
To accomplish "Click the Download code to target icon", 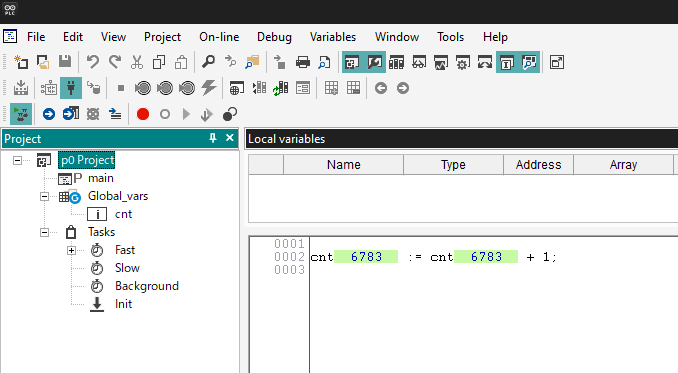I will pos(93,88).
